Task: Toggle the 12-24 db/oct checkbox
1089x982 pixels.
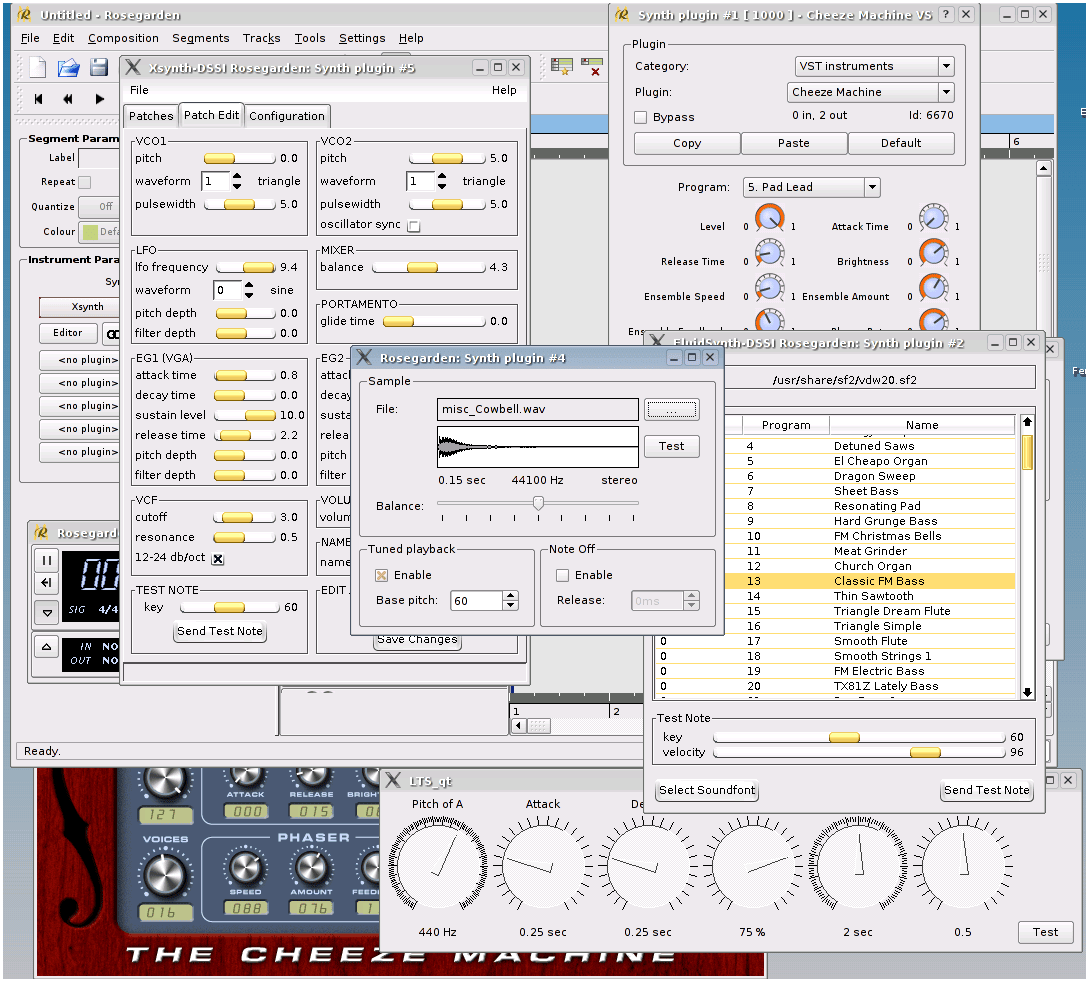Action: click(x=218, y=559)
